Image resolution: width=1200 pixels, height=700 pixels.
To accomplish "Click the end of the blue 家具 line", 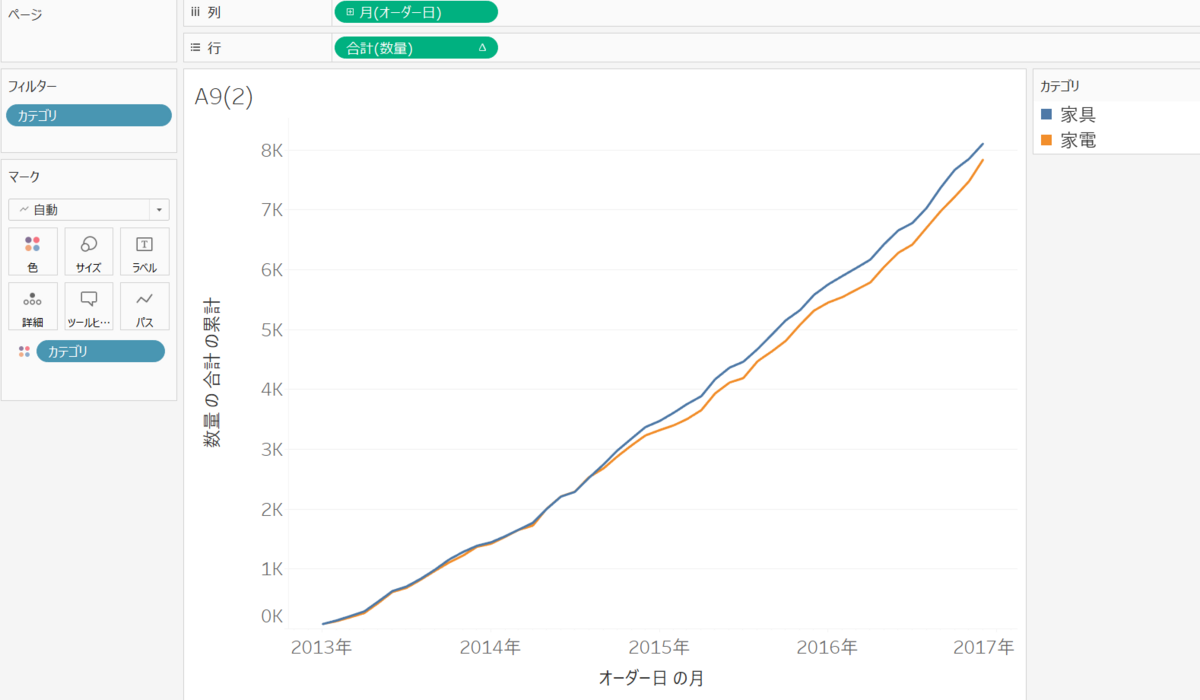I will coord(983,143).
